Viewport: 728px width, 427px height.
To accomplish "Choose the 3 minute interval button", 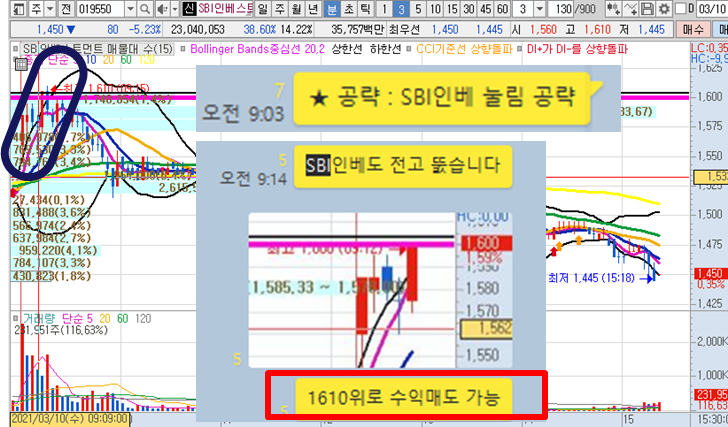I will click(x=401, y=8).
